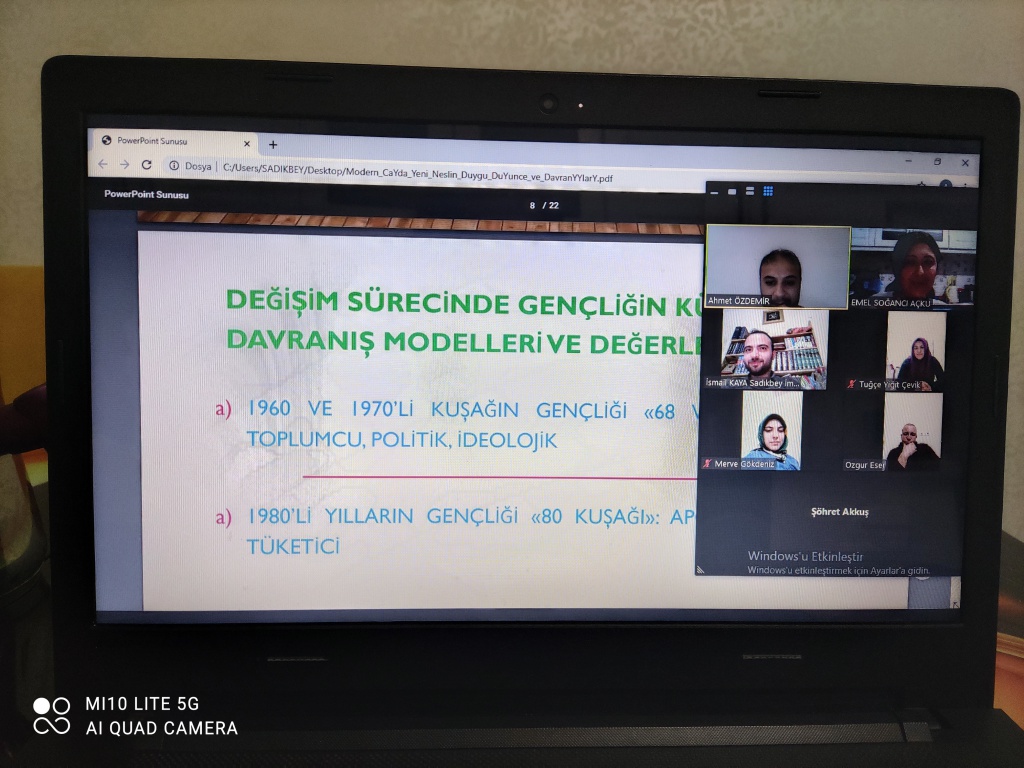The image size is (1024, 768).
Task: Switch Zoom panel to gallery grid view
Action: coord(768,191)
